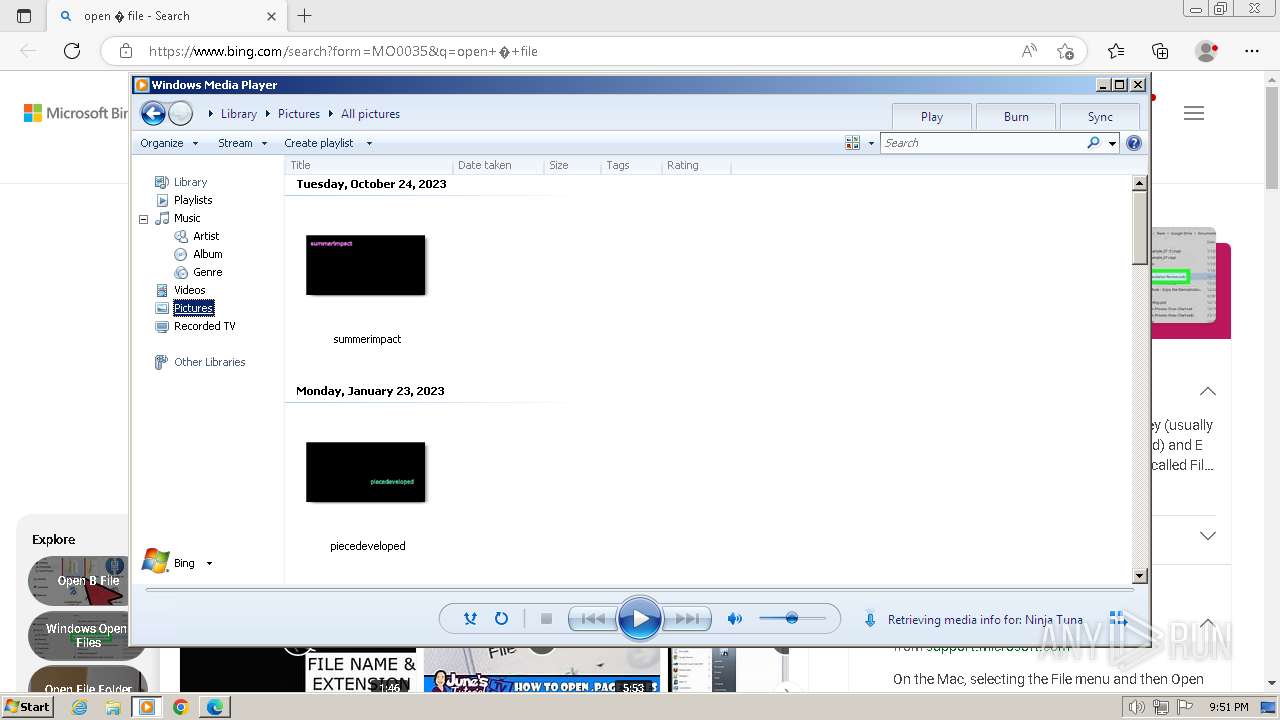This screenshot has height=720, width=1280.
Task: Open the Bing hamburger menu
Action: [x=1194, y=113]
